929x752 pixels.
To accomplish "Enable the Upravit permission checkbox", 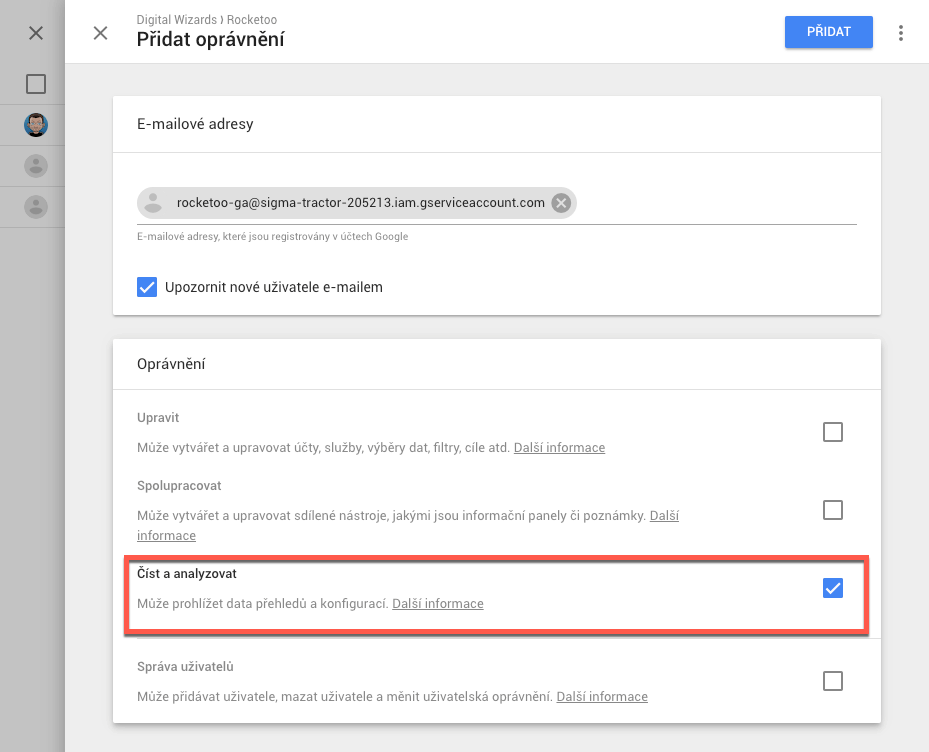I will [833, 432].
